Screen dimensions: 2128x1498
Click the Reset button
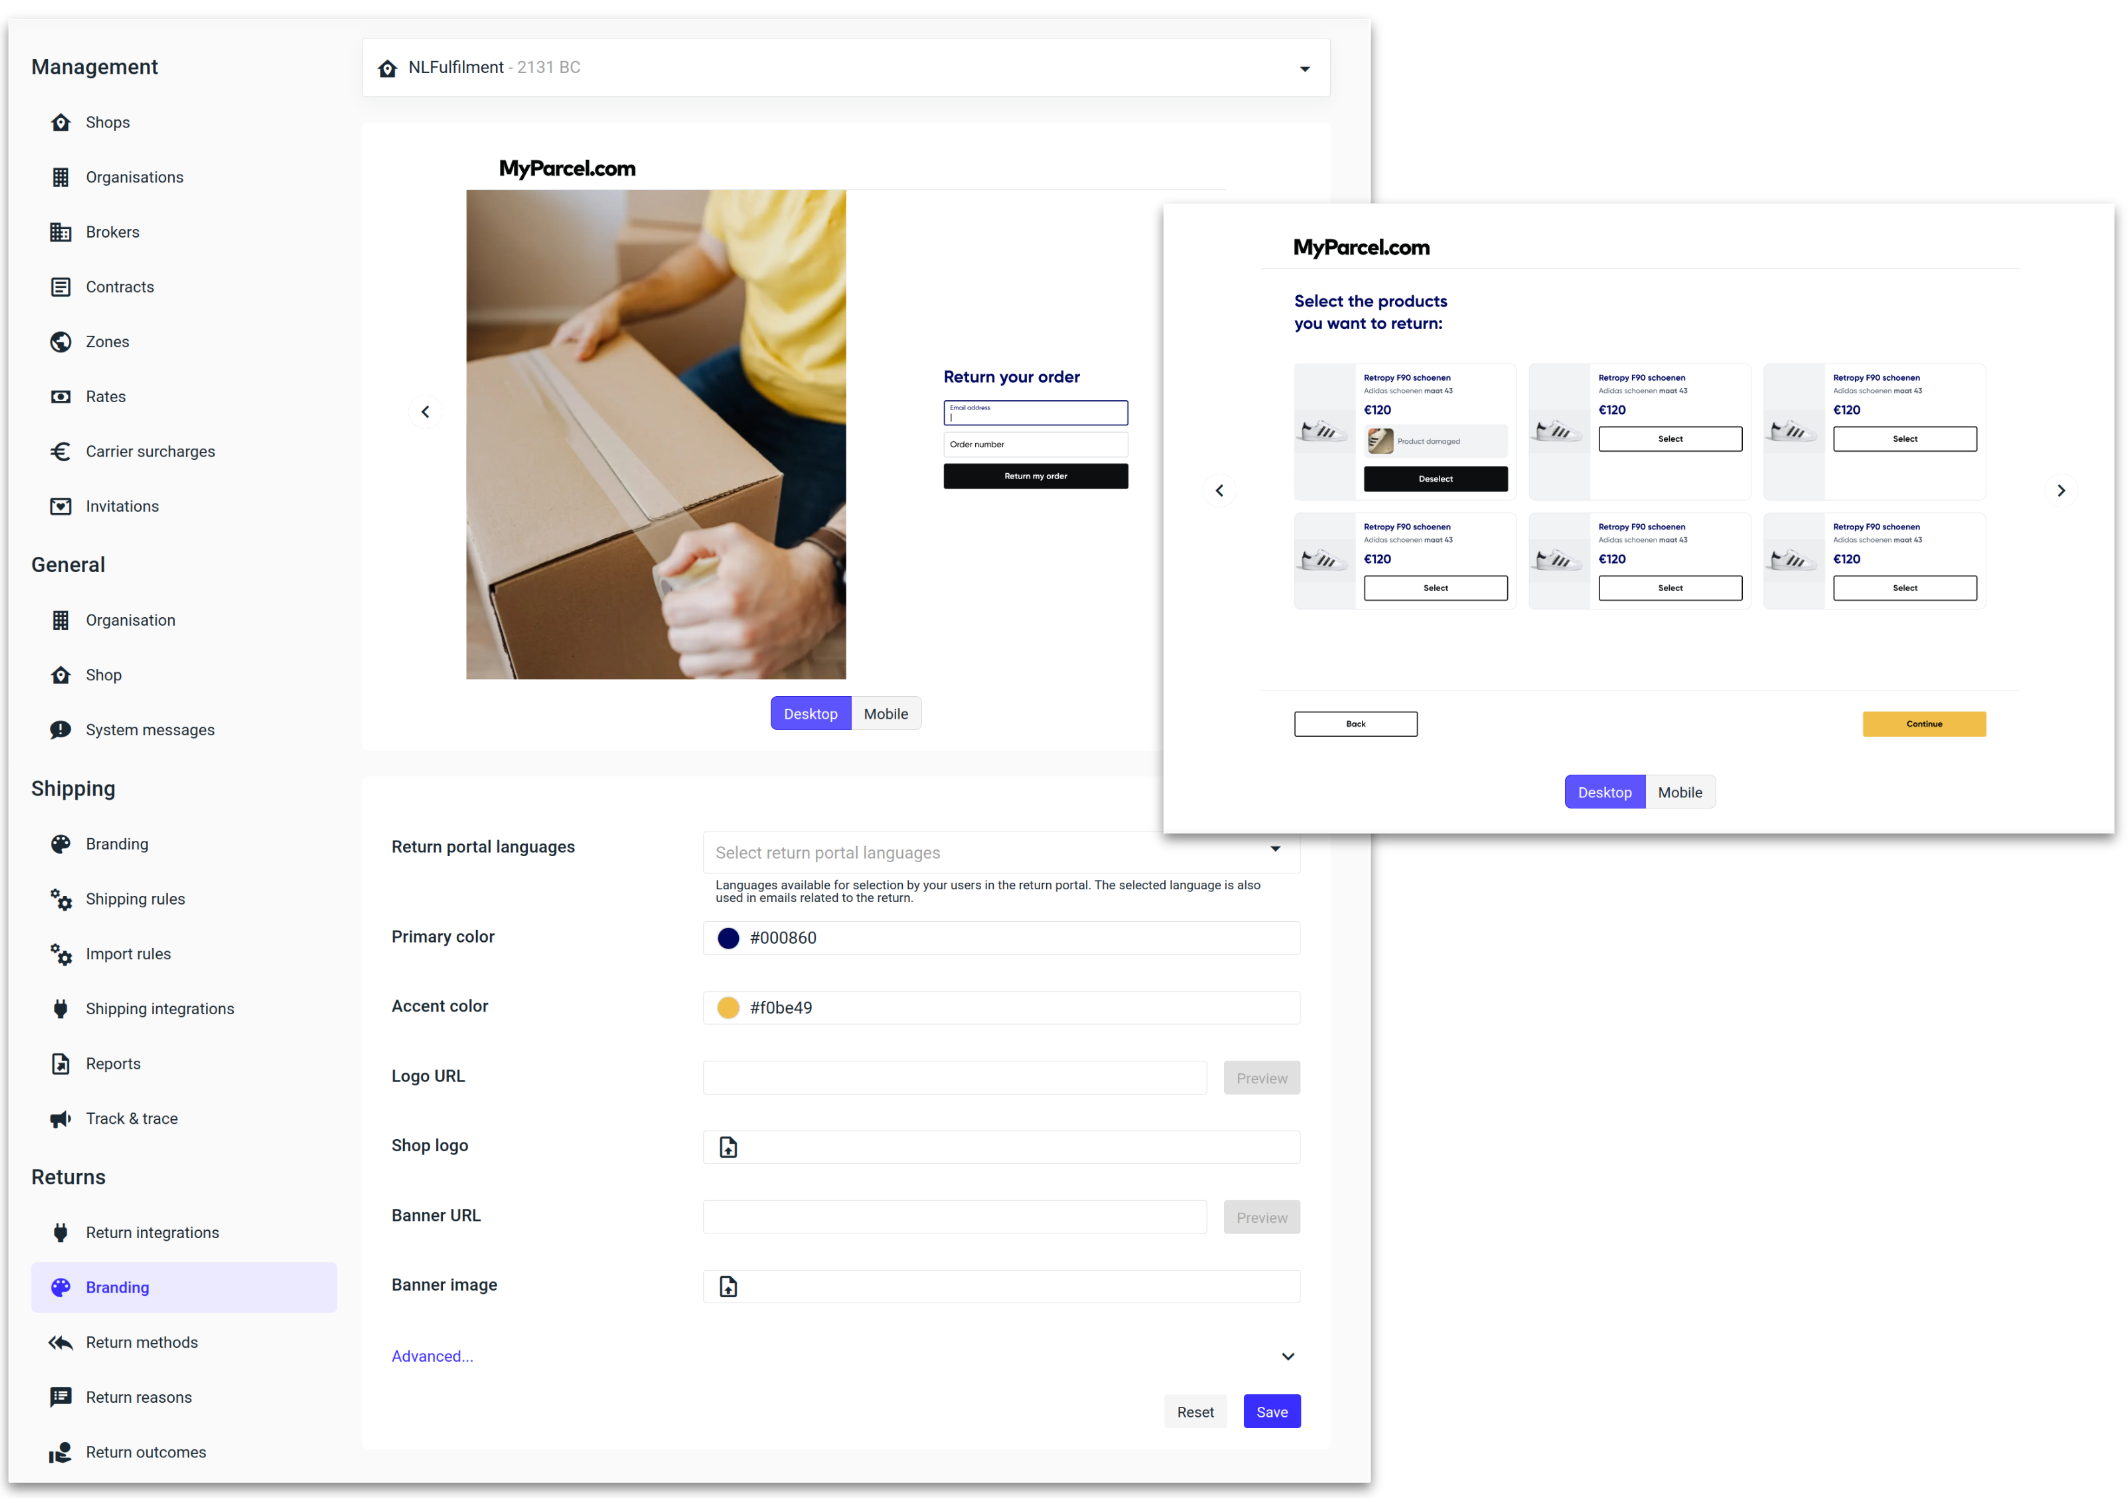coord(1195,1412)
